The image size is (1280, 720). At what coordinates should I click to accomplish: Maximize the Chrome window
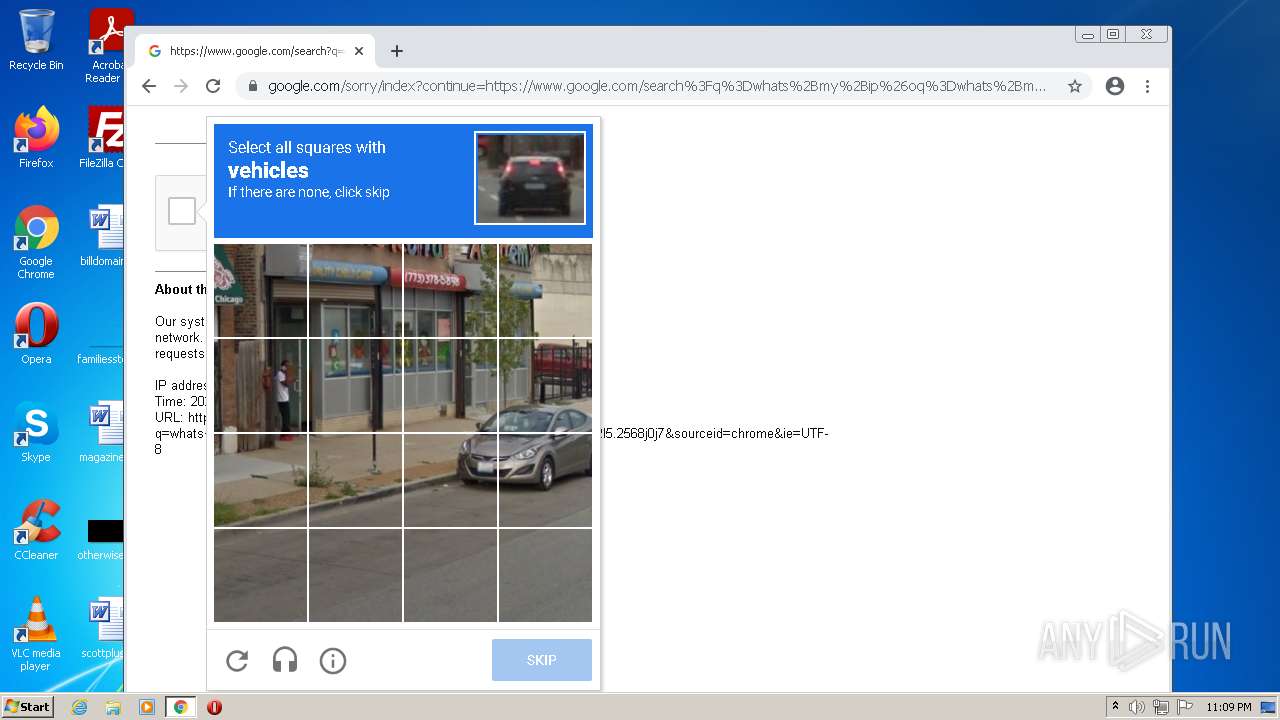click(1113, 34)
